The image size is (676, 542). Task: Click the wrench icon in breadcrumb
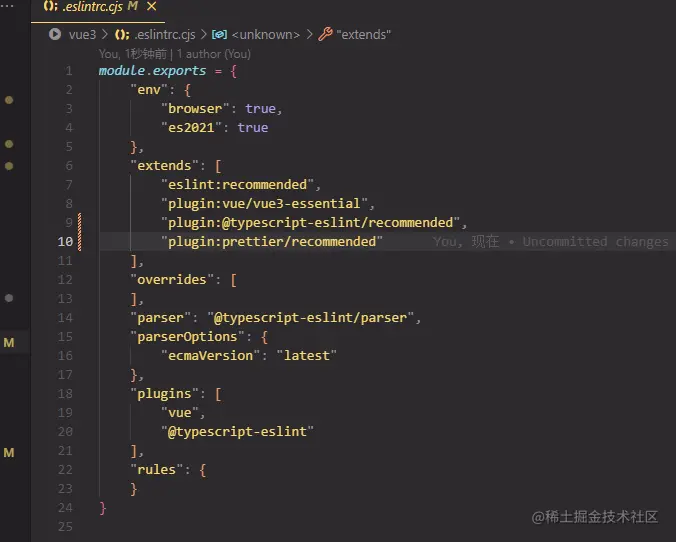325,34
